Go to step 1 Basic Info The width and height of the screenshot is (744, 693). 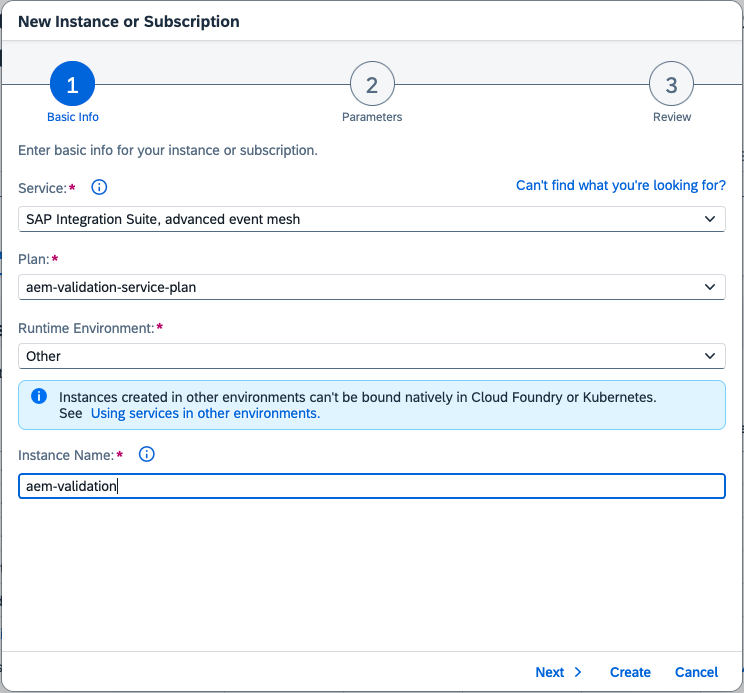73,84
